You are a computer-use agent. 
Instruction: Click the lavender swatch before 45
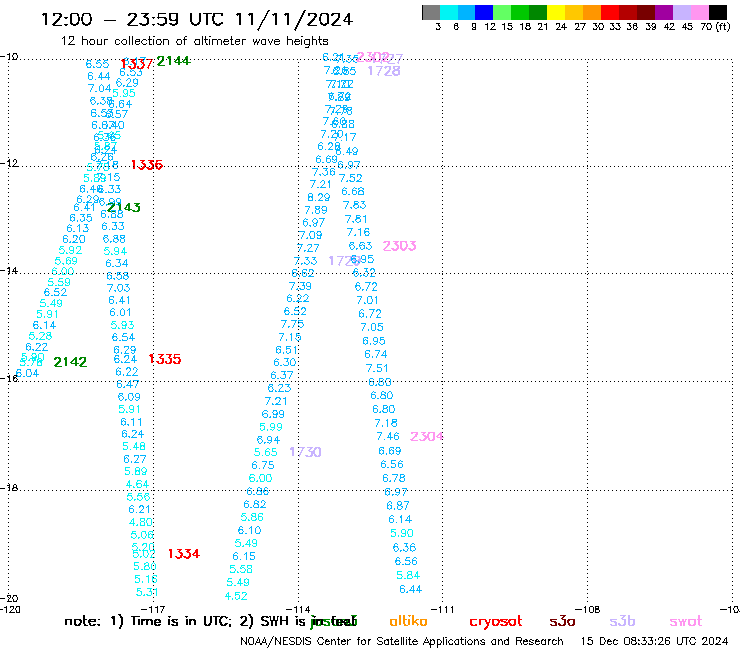[681, 12]
